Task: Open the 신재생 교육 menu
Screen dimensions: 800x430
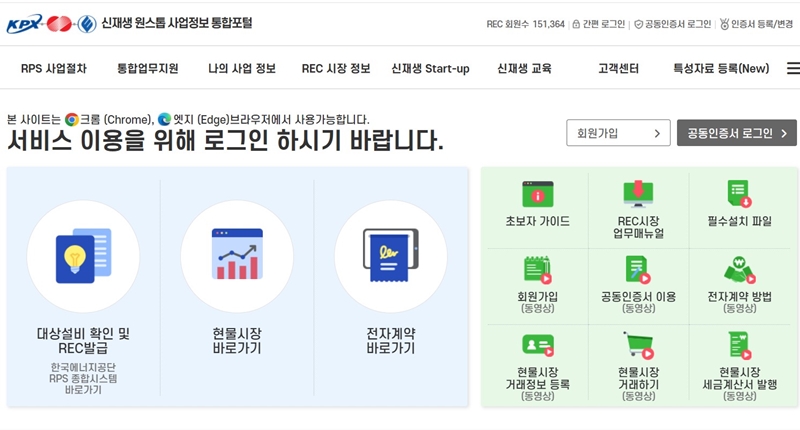Action: pos(524,68)
